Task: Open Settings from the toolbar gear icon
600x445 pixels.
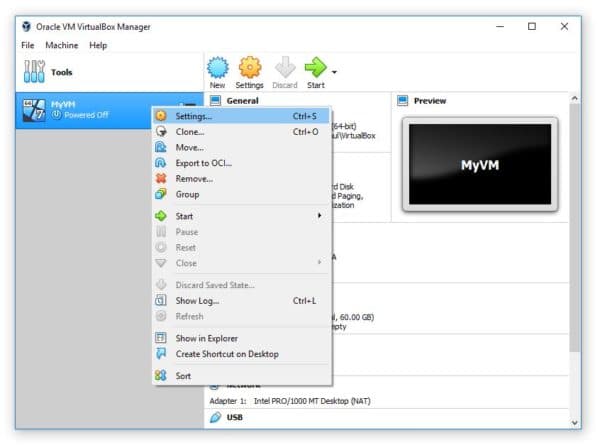Action: point(249,68)
